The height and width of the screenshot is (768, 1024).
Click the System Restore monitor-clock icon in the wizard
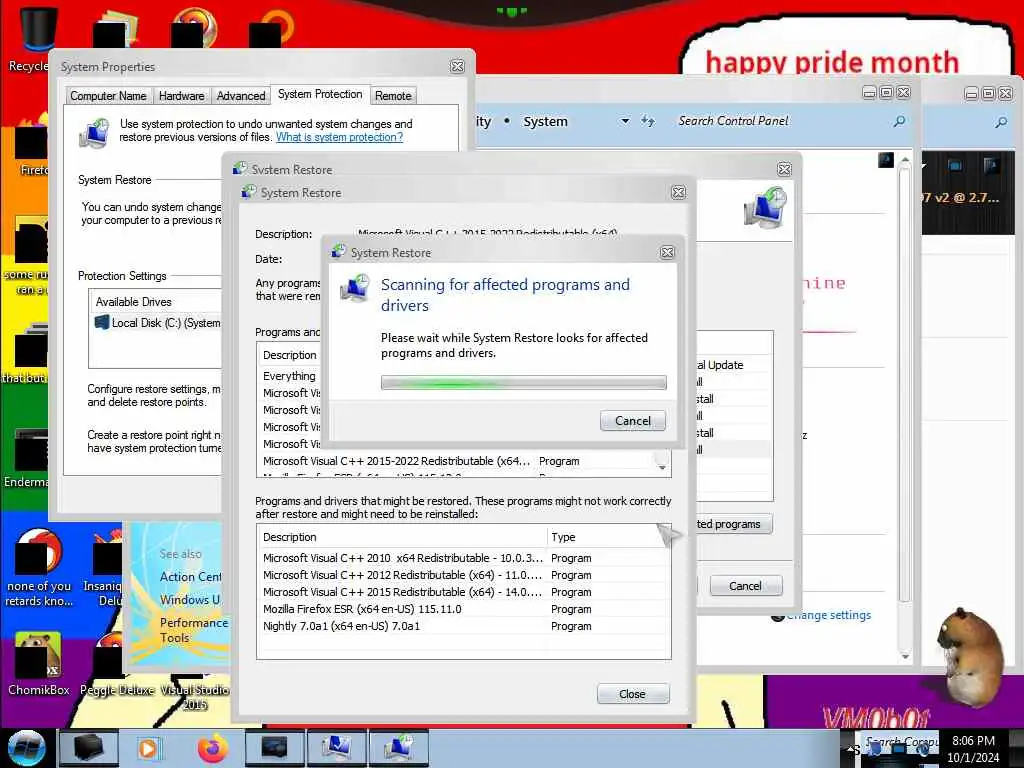[765, 208]
